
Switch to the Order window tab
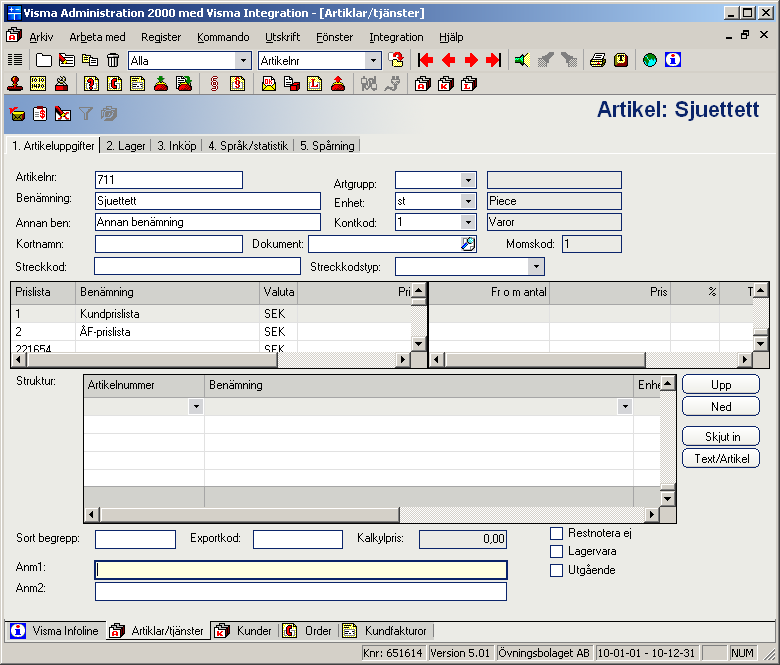307,631
